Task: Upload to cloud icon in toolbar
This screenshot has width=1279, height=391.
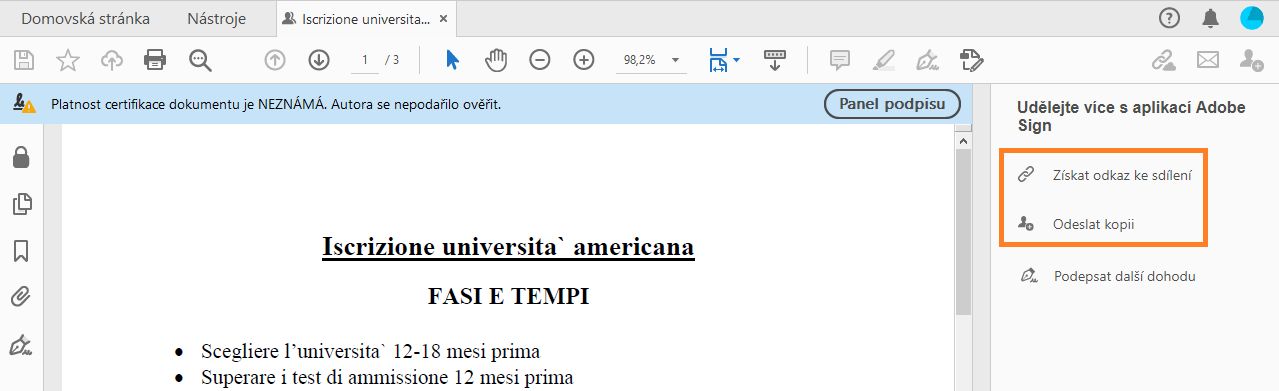Action: (112, 60)
